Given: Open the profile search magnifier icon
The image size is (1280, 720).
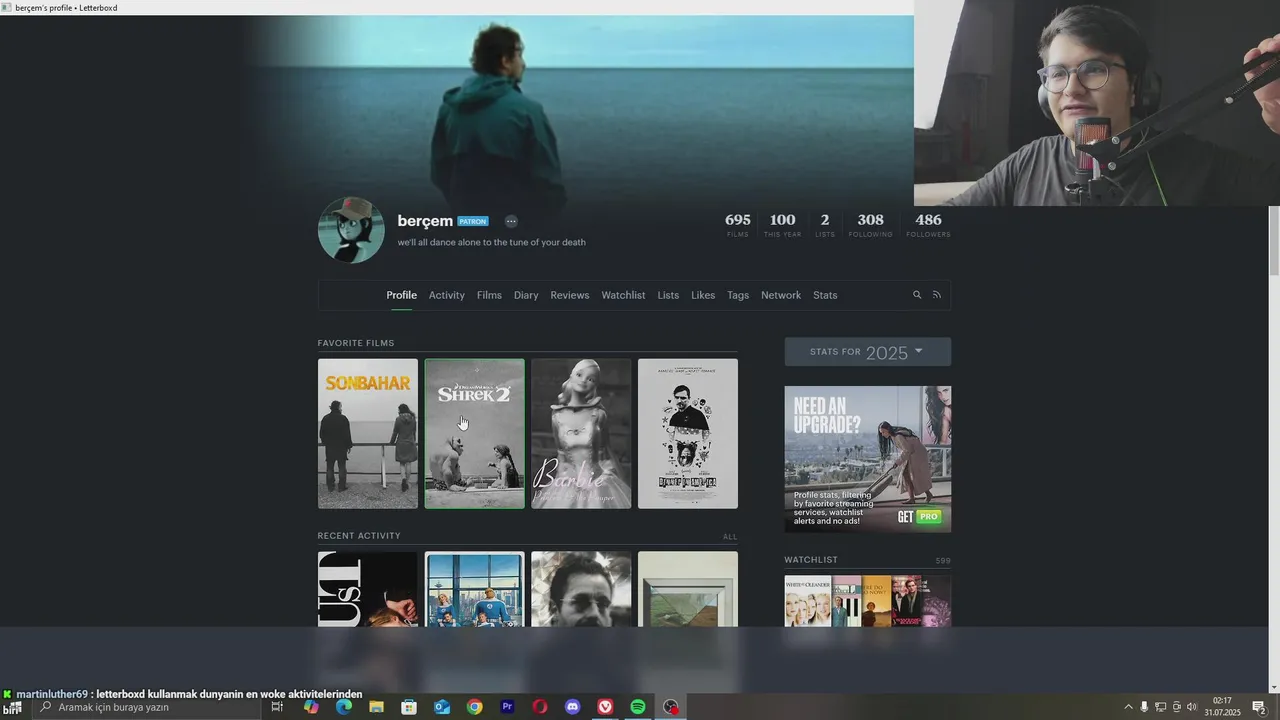Looking at the screenshot, I should 917,295.
